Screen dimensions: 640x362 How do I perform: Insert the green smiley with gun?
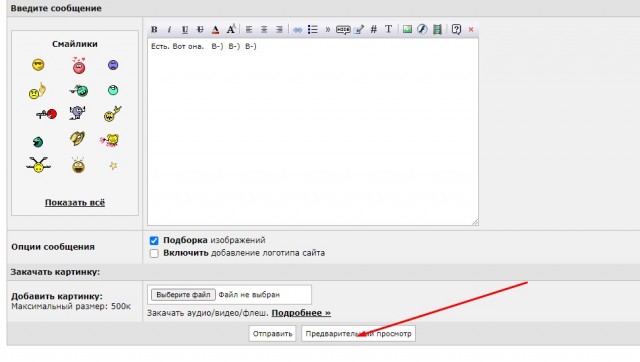79,90
